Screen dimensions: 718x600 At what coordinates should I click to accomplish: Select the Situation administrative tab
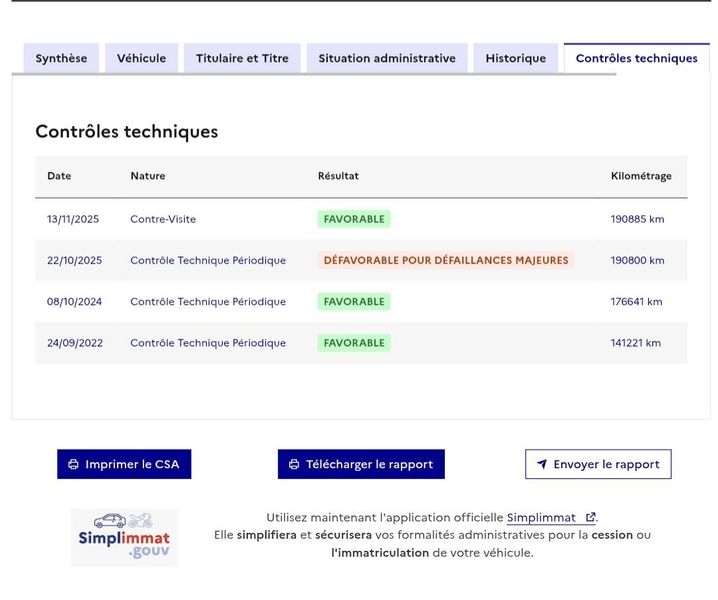click(x=387, y=58)
